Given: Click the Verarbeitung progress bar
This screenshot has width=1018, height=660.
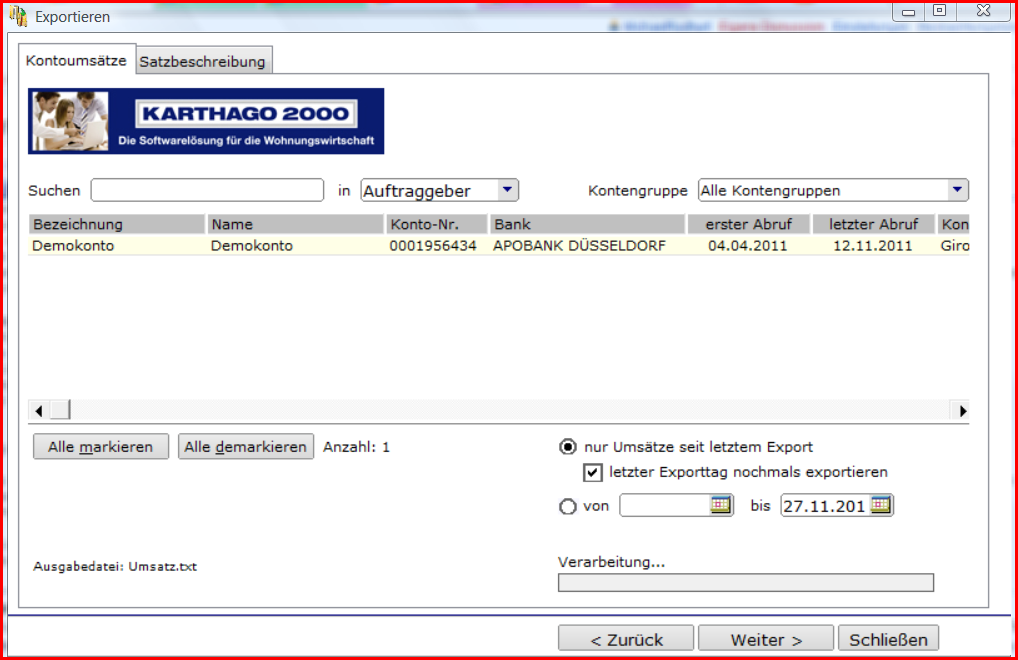Looking at the screenshot, I should pyautogui.click(x=746, y=583).
